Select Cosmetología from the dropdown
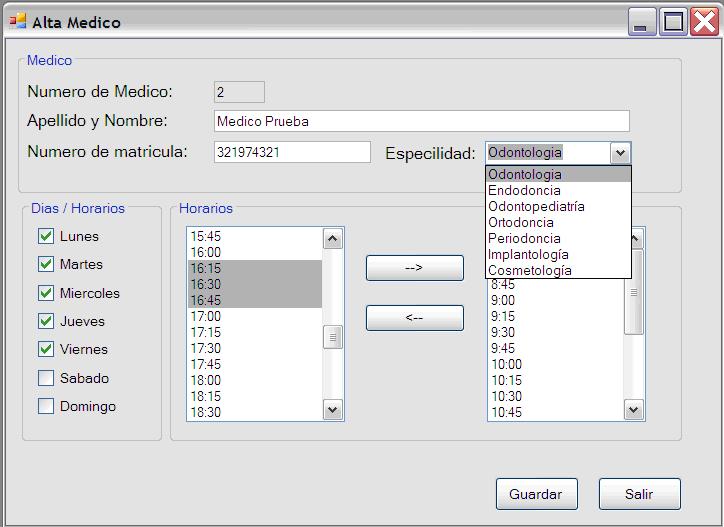724x527 pixels. coord(530,270)
